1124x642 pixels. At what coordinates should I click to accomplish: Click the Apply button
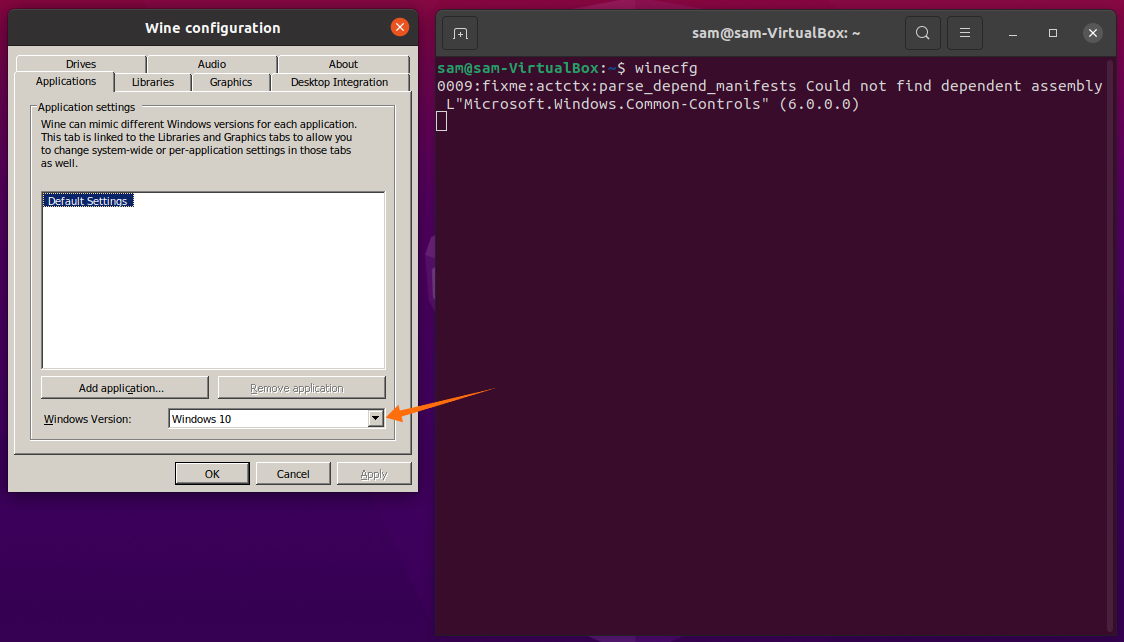(x=373, y=474)
